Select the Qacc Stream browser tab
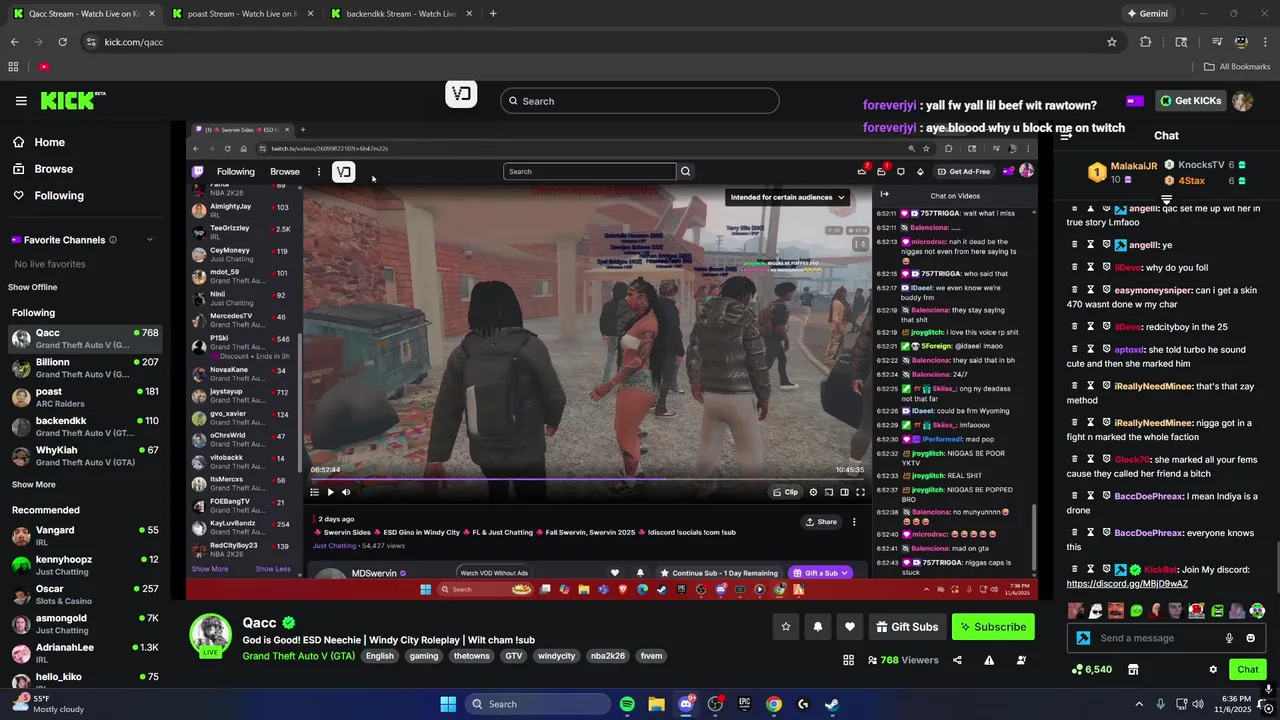The width and height of the screenshot is (1280, 720). [x=82, y=14]
